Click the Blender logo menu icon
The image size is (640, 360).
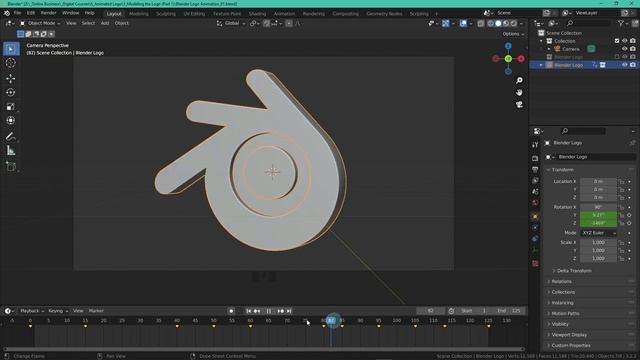click(7, 13)
